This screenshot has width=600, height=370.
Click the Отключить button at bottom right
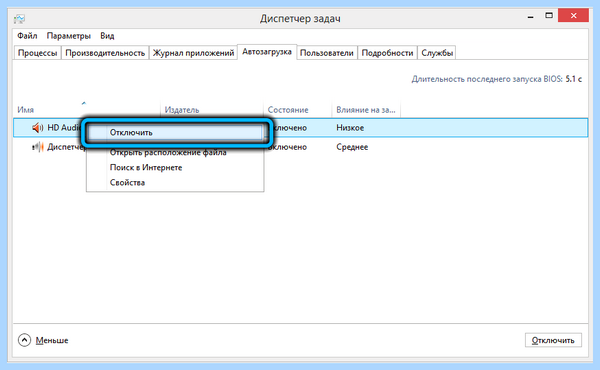[553, 340]
